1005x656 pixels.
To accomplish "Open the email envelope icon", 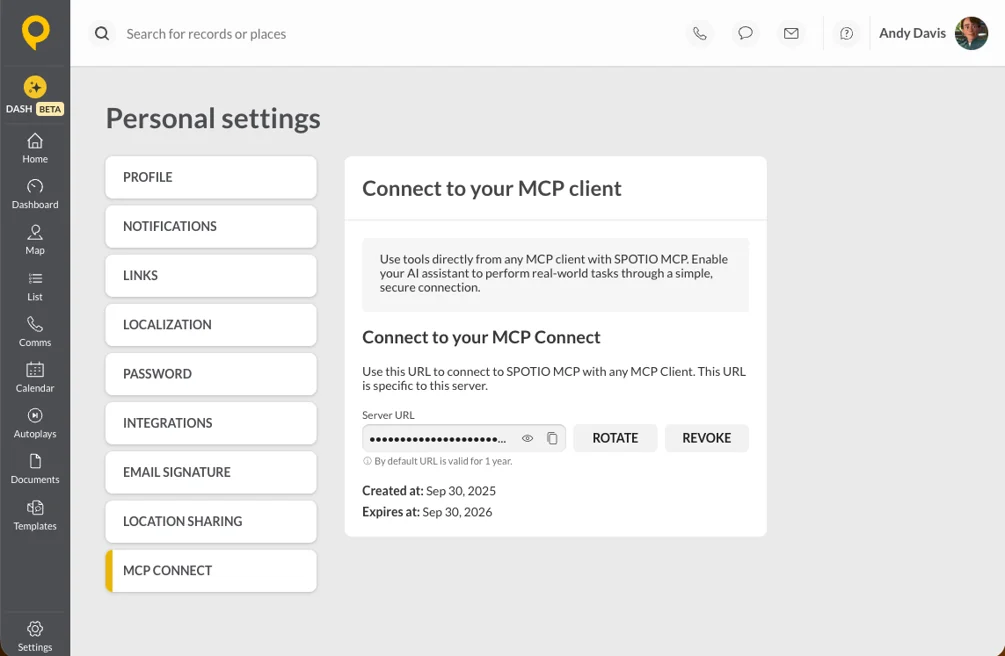I will point(792,33).
